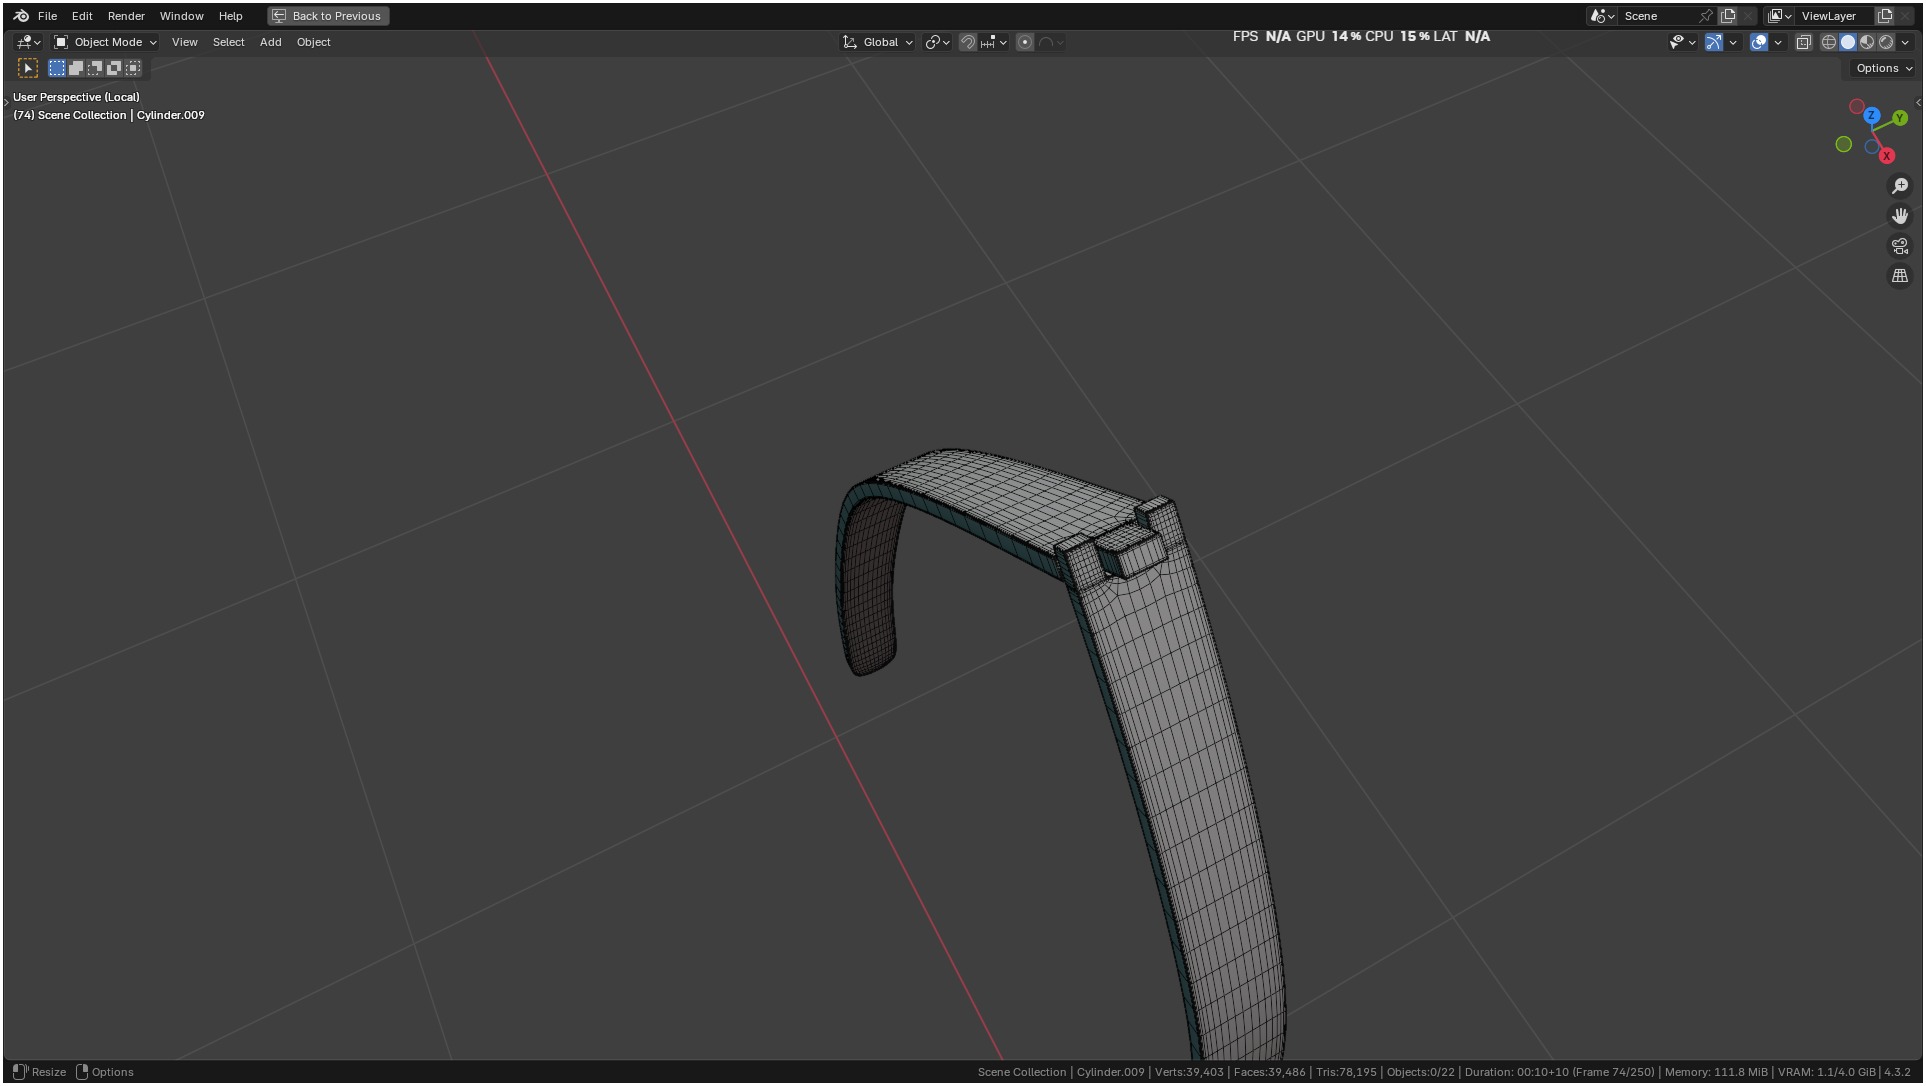The width and height of the screenshot is (1926, 1086).
Task: Click the pan view hand icon
Action: coord(1899,216)
